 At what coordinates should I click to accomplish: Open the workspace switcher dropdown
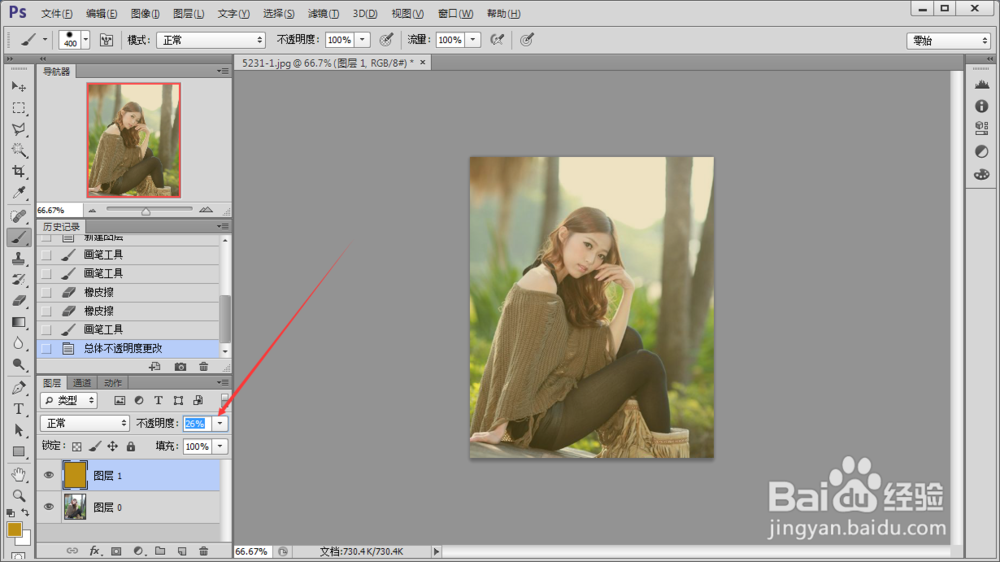948,41
